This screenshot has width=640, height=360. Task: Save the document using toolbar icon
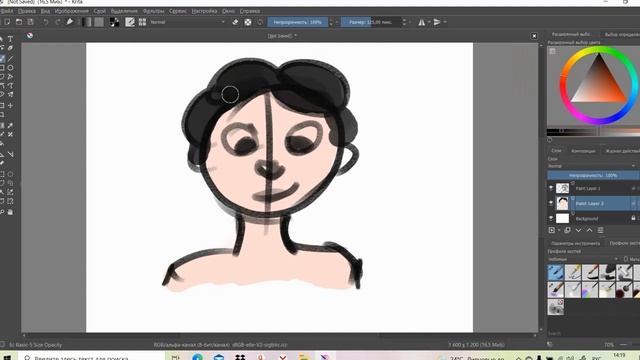pyautogui.click(x=30, y=22)
